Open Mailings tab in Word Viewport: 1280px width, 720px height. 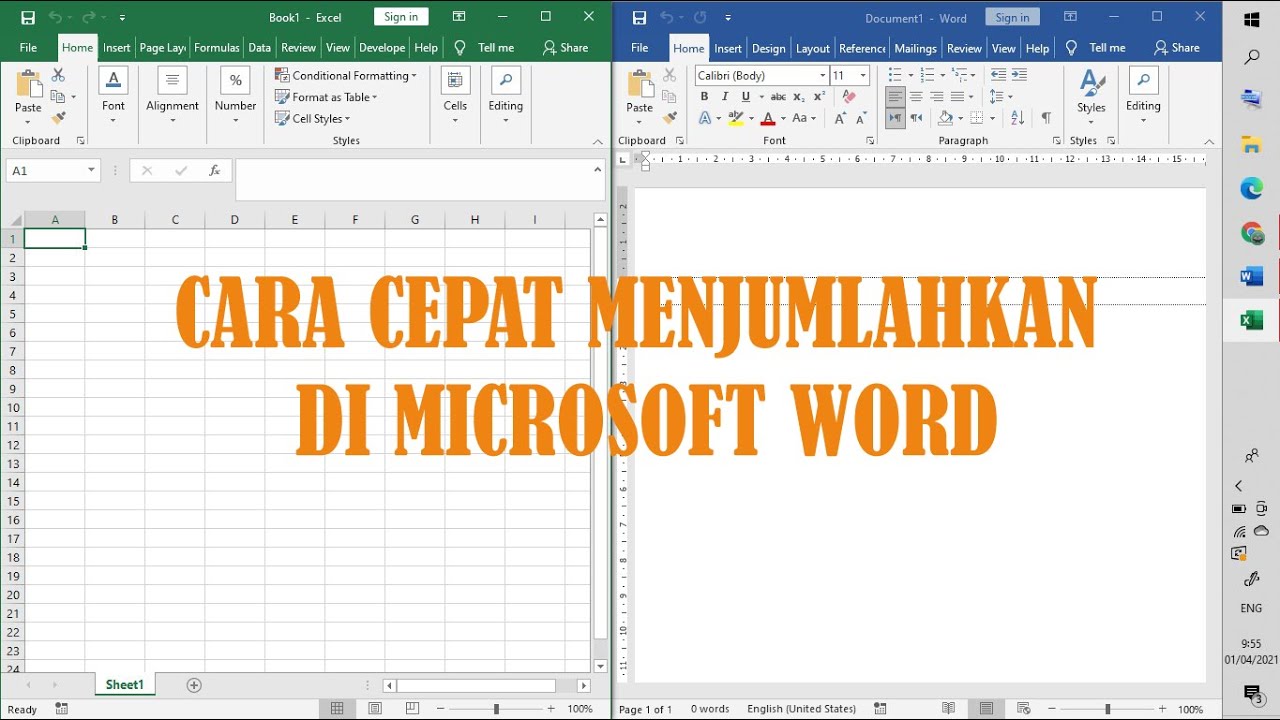915,48
